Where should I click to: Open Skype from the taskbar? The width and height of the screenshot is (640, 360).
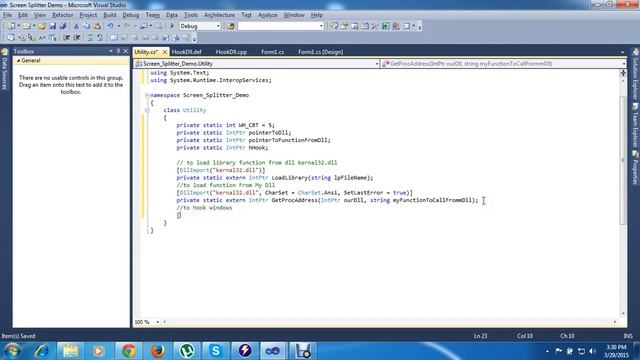click(x=216, y=351)
